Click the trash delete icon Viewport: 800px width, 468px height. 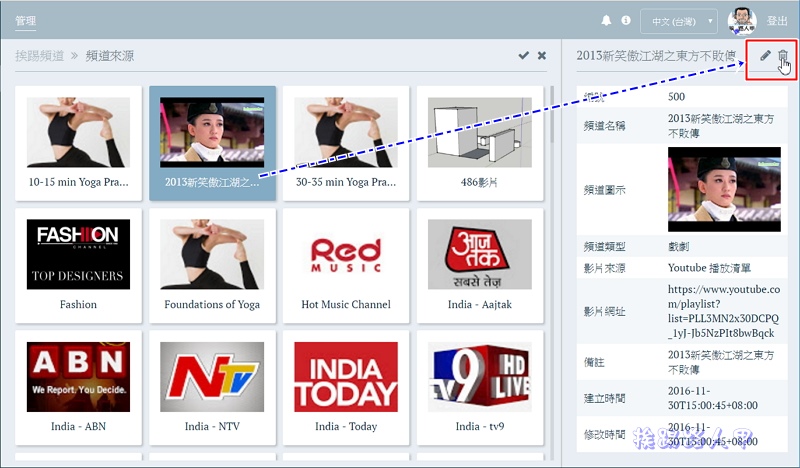click(783, 55)
